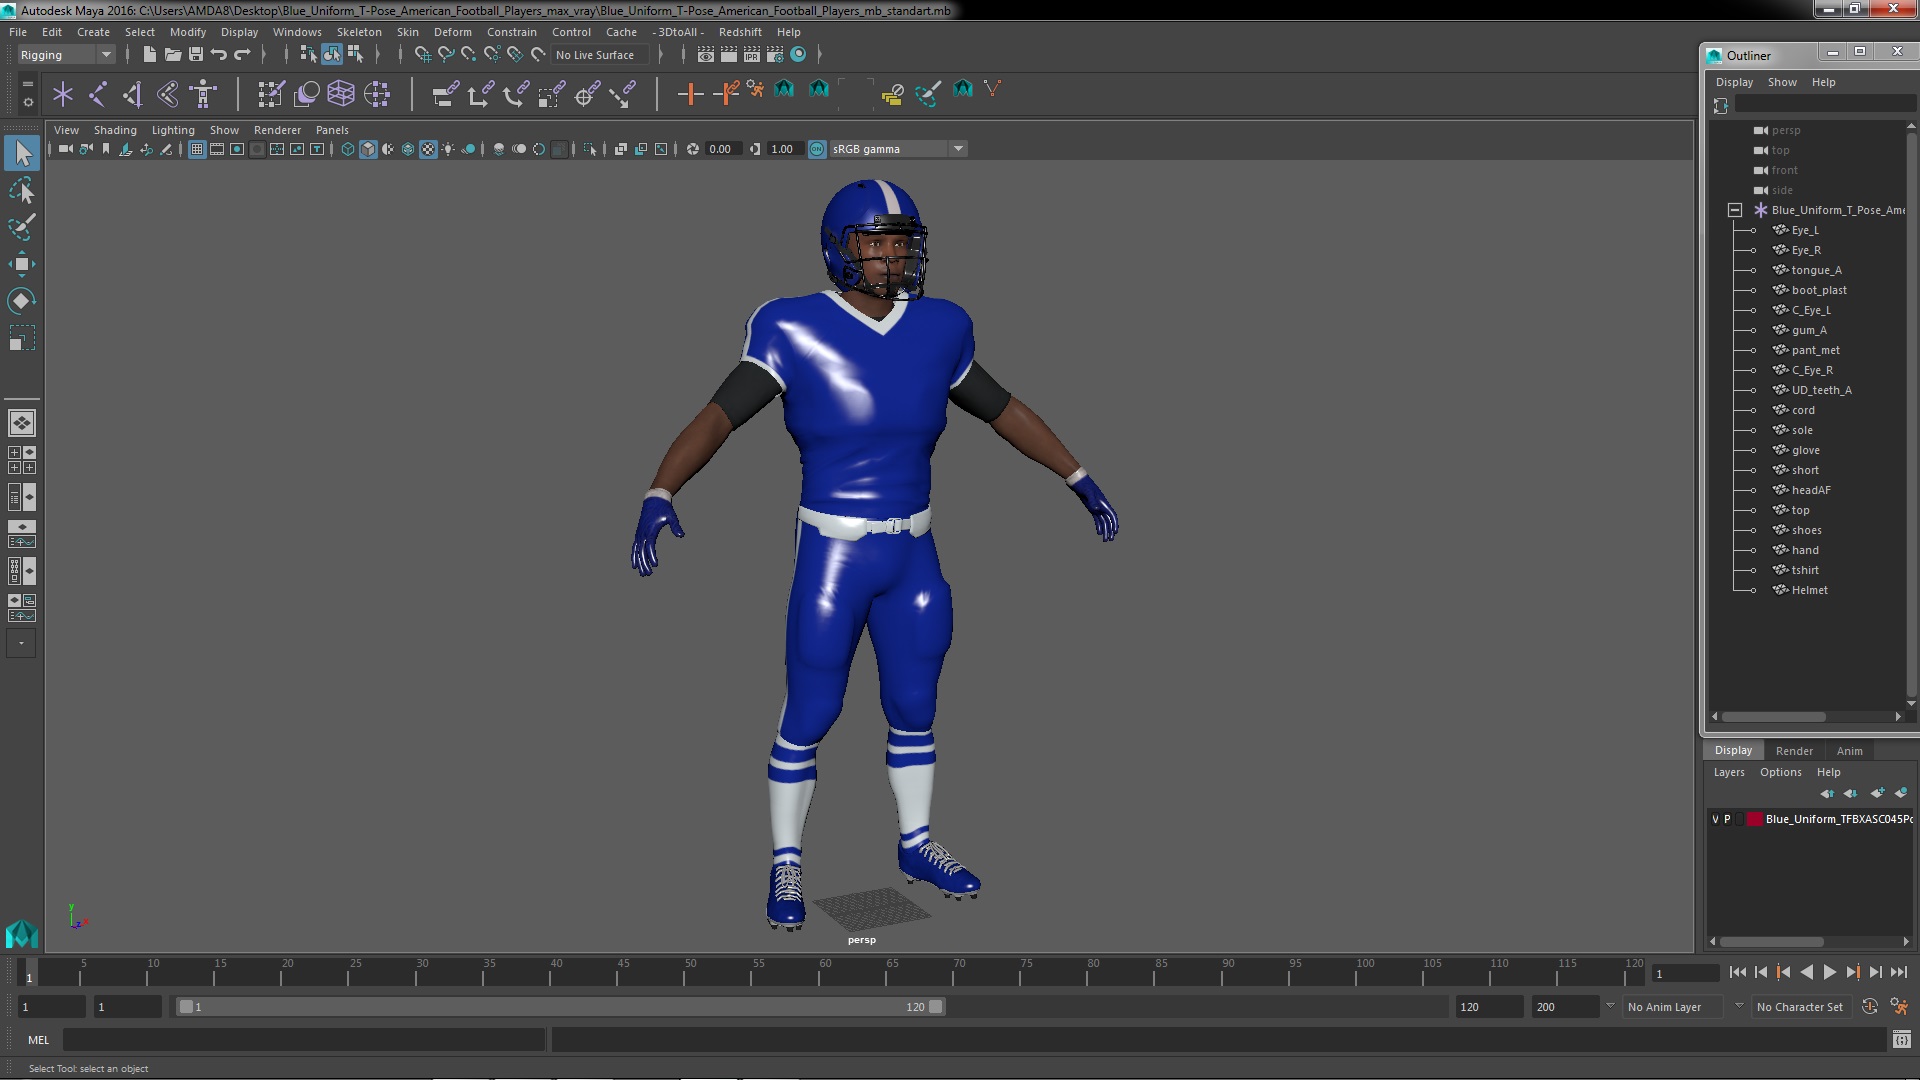Go to the end of playback range

tap(1899, 972)
